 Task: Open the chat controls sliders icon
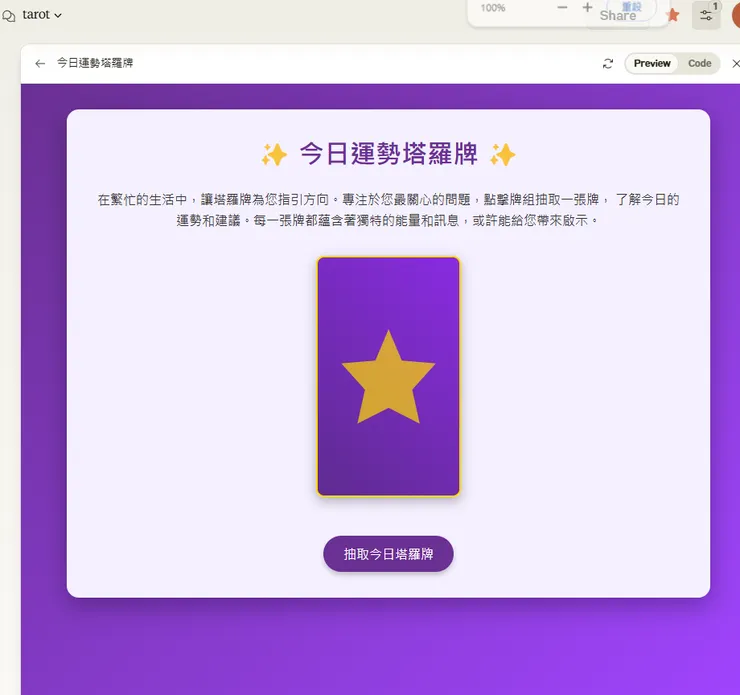706,15
